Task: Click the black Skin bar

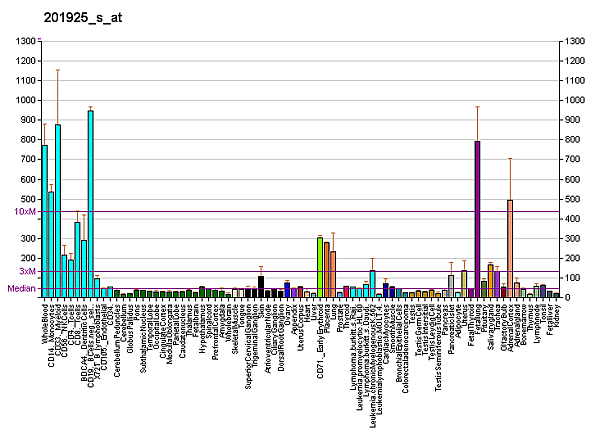Action: (x=261, y=286)
